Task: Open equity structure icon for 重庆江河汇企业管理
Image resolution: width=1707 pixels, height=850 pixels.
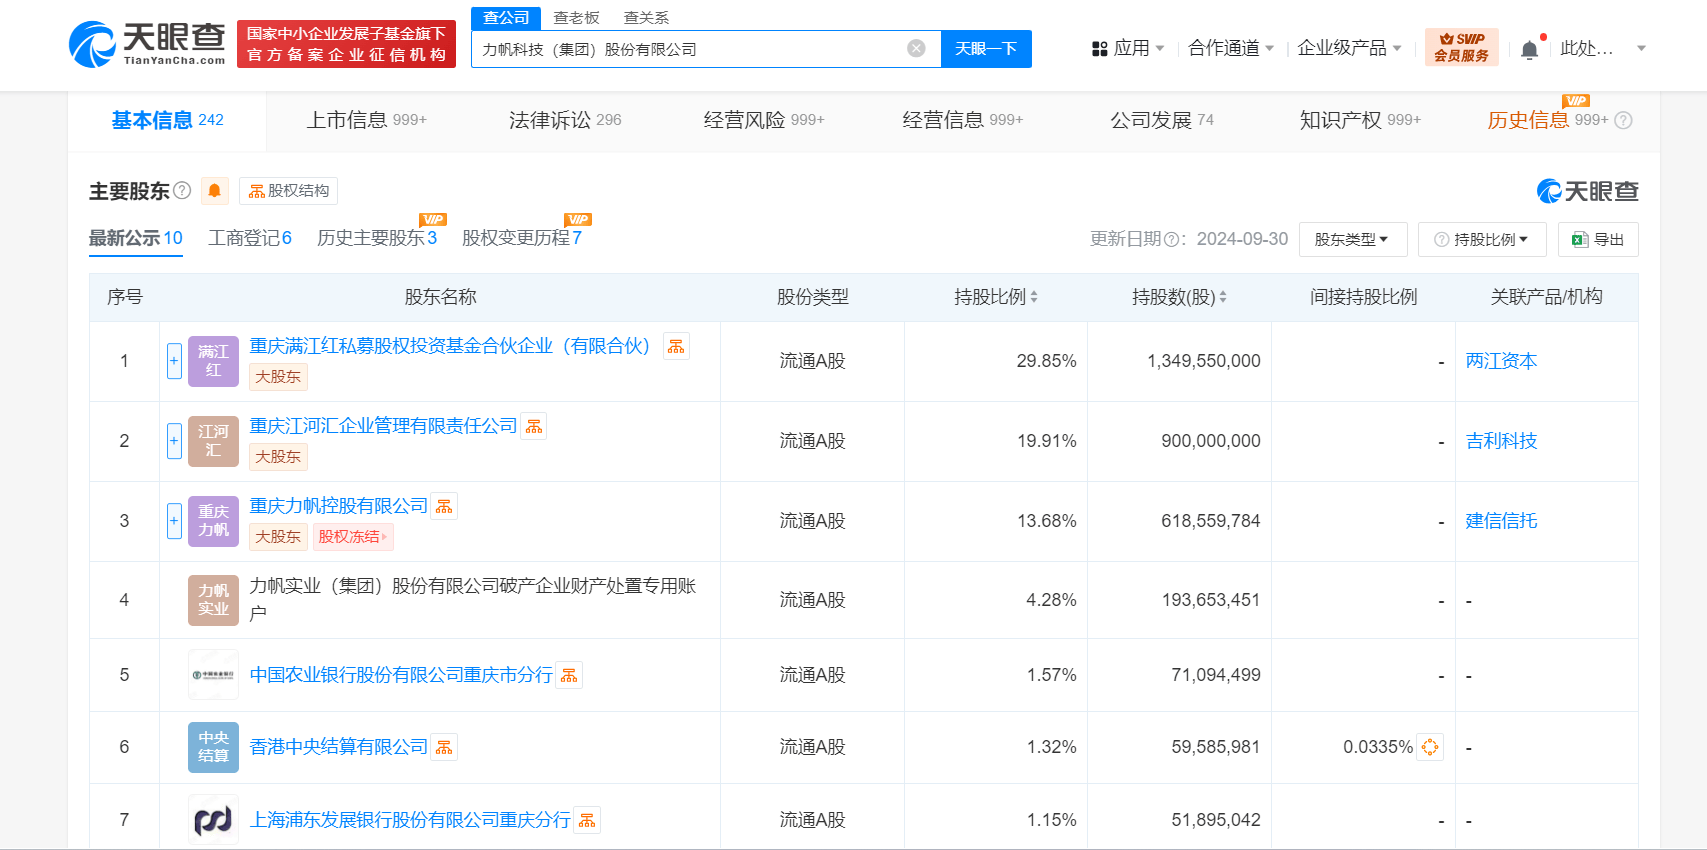Action: click(x=534, y=426)
